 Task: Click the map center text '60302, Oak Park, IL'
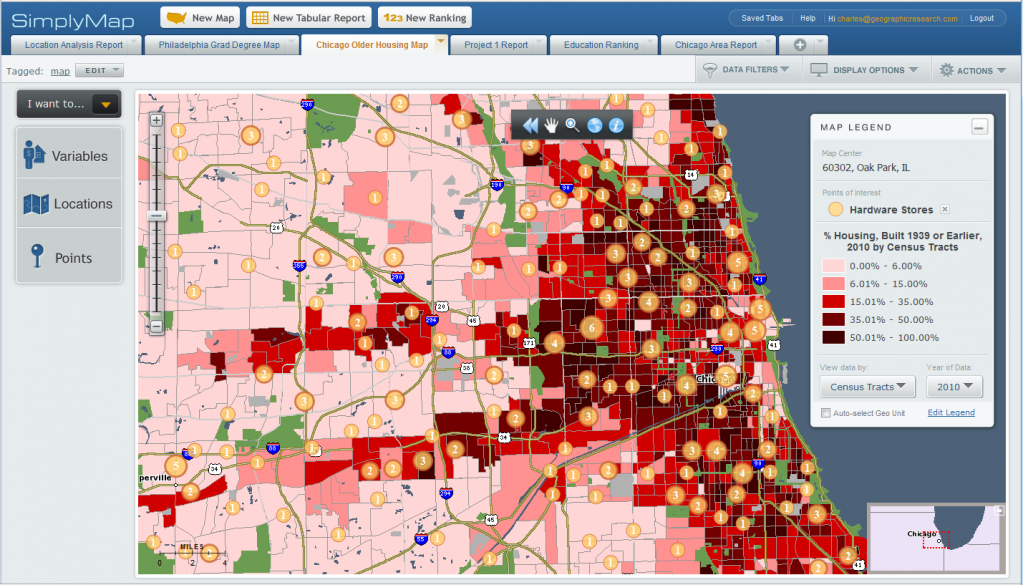pyautogui.click(x=865, y=168)
